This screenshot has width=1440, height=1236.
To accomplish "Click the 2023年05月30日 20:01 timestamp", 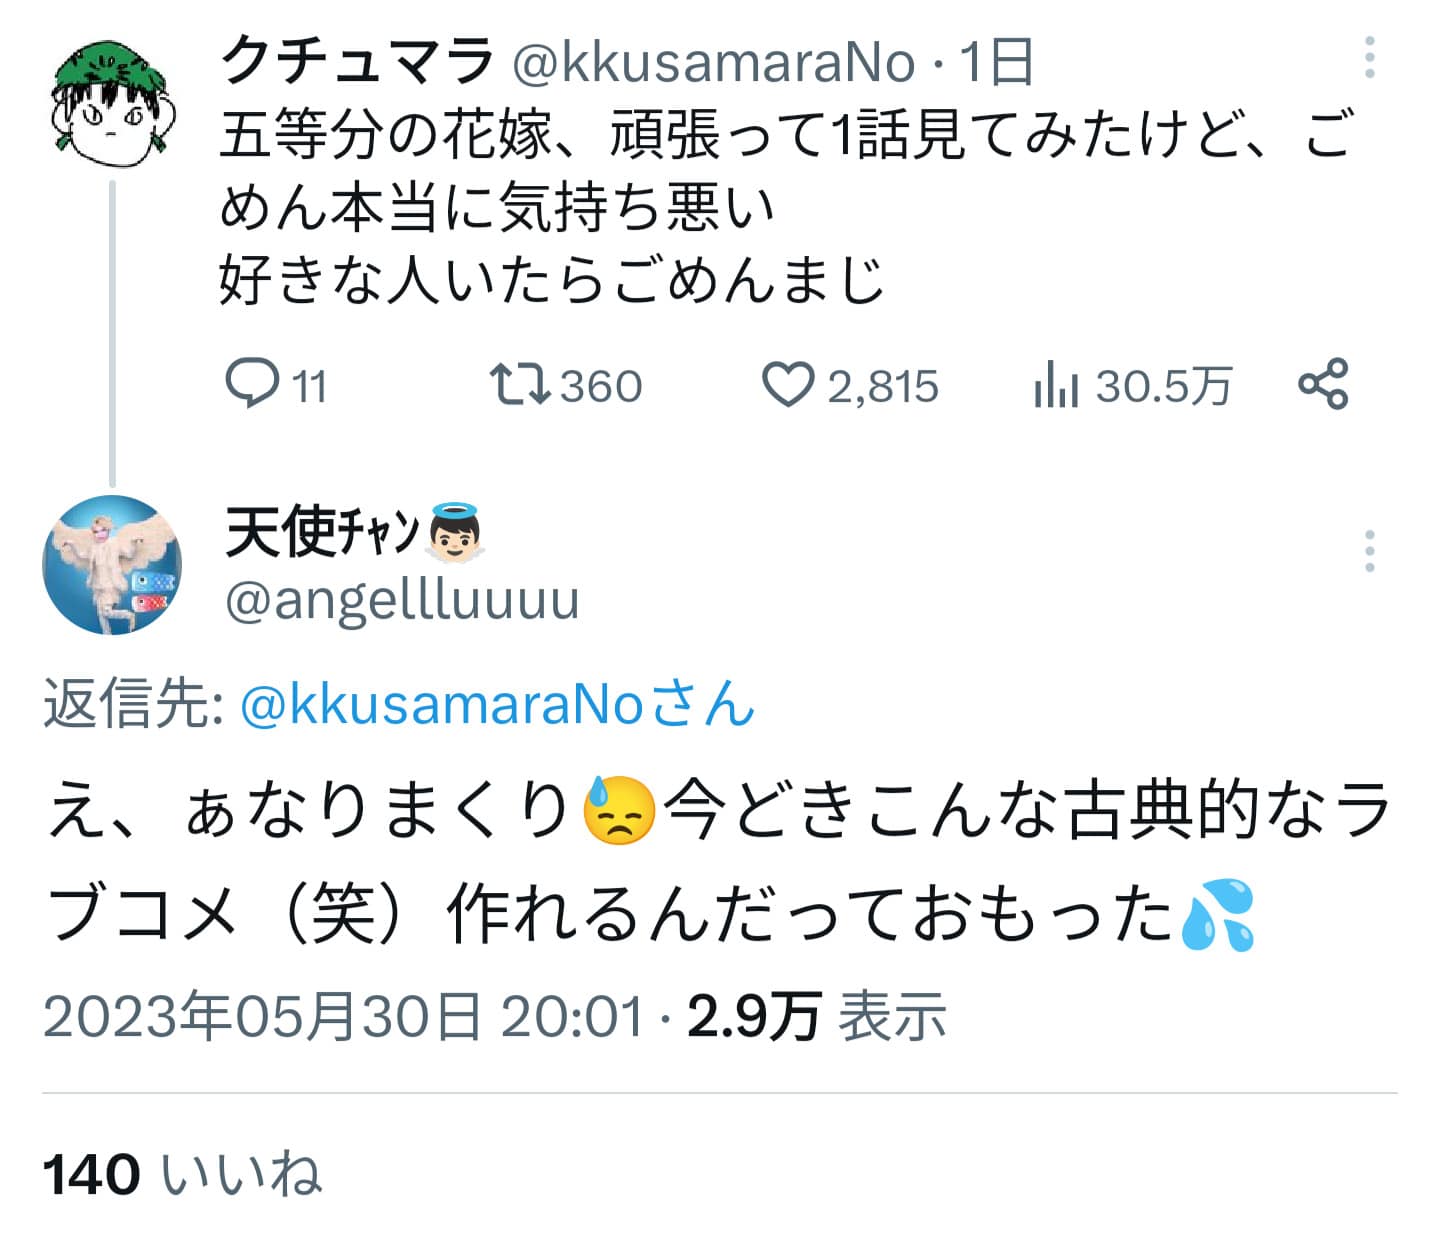I will tap(343, 1017).
